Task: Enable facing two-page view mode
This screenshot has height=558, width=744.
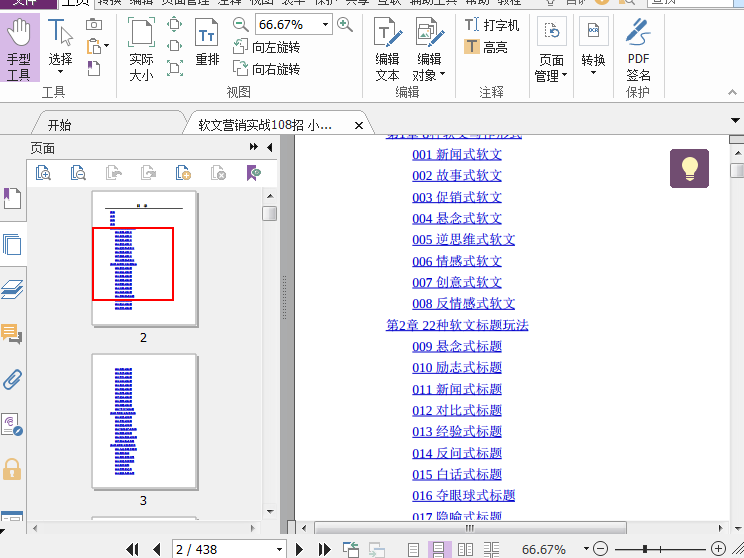Action: (x=465, y=549)
